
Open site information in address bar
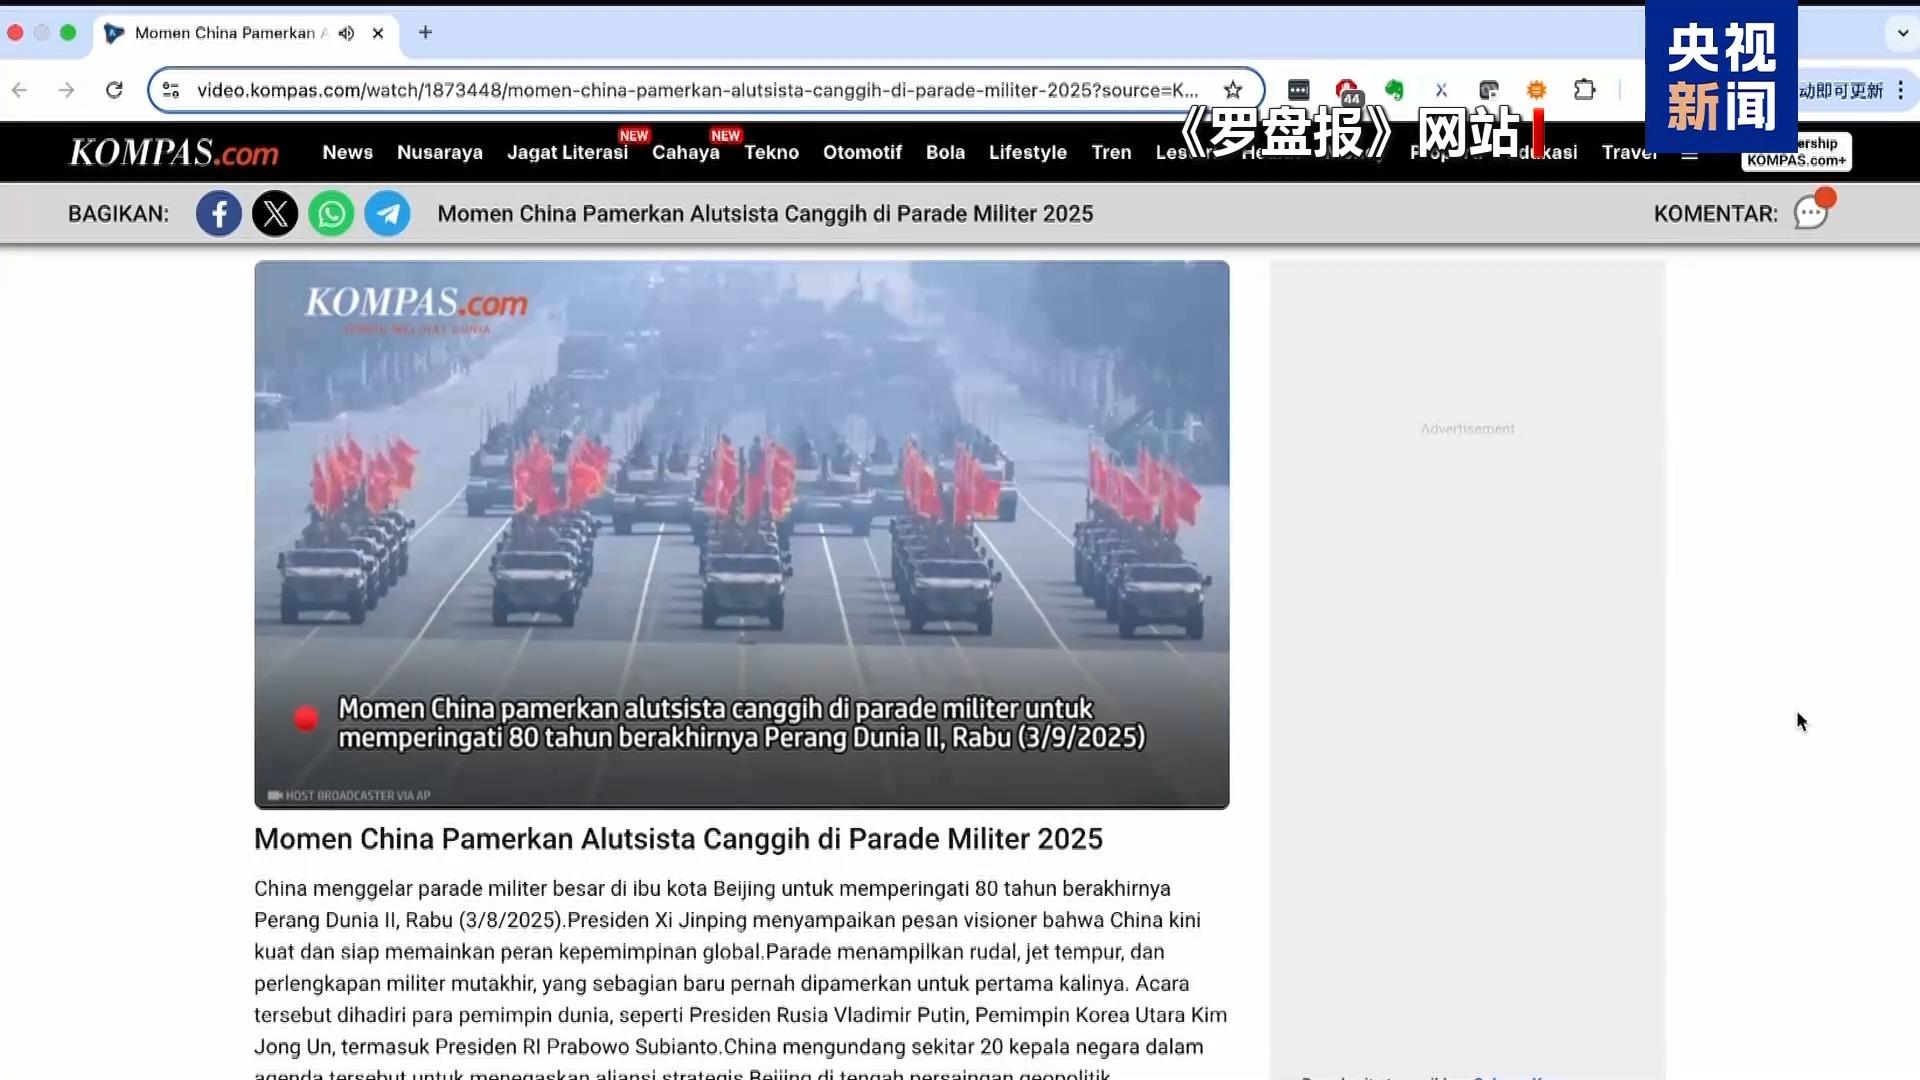tap(171, 90)
